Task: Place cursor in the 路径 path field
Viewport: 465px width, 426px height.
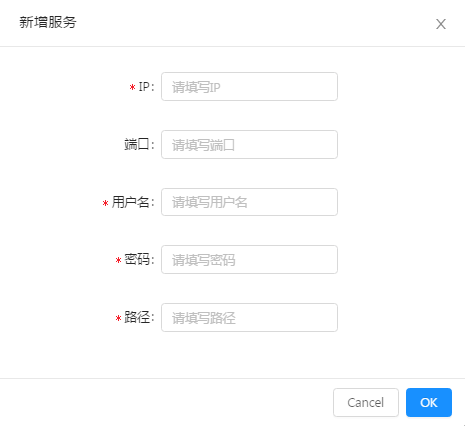Action: point(249,318)
